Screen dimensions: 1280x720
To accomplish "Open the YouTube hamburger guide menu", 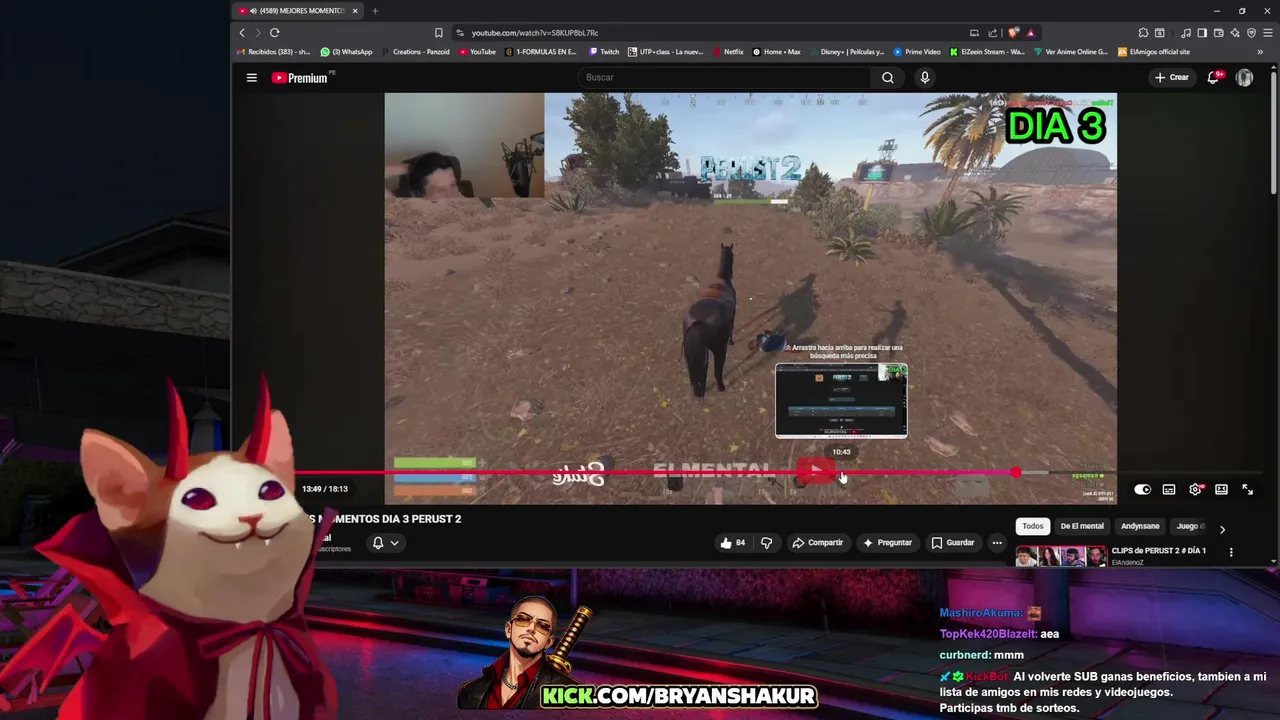I will tap(252, 77).
